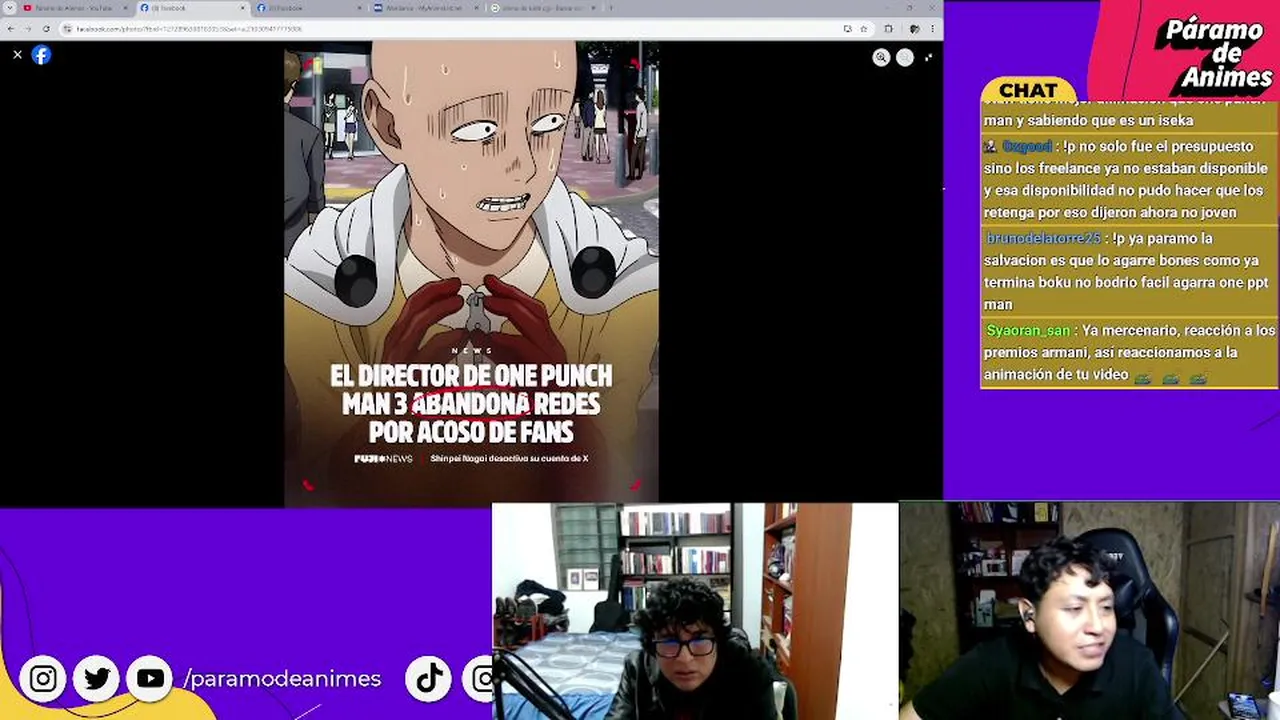Click the Páramo de Animes logo
Image resolution: width=1280 pixels, height=720 pixels.
pos(1214,53)
